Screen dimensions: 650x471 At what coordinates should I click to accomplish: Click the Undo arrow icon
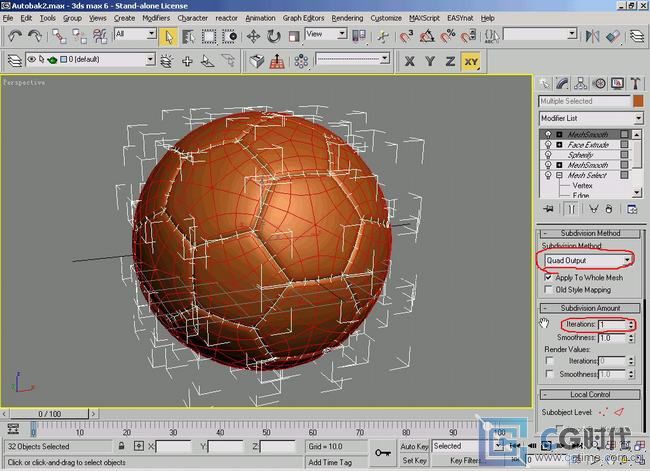[x=15, y=36]
